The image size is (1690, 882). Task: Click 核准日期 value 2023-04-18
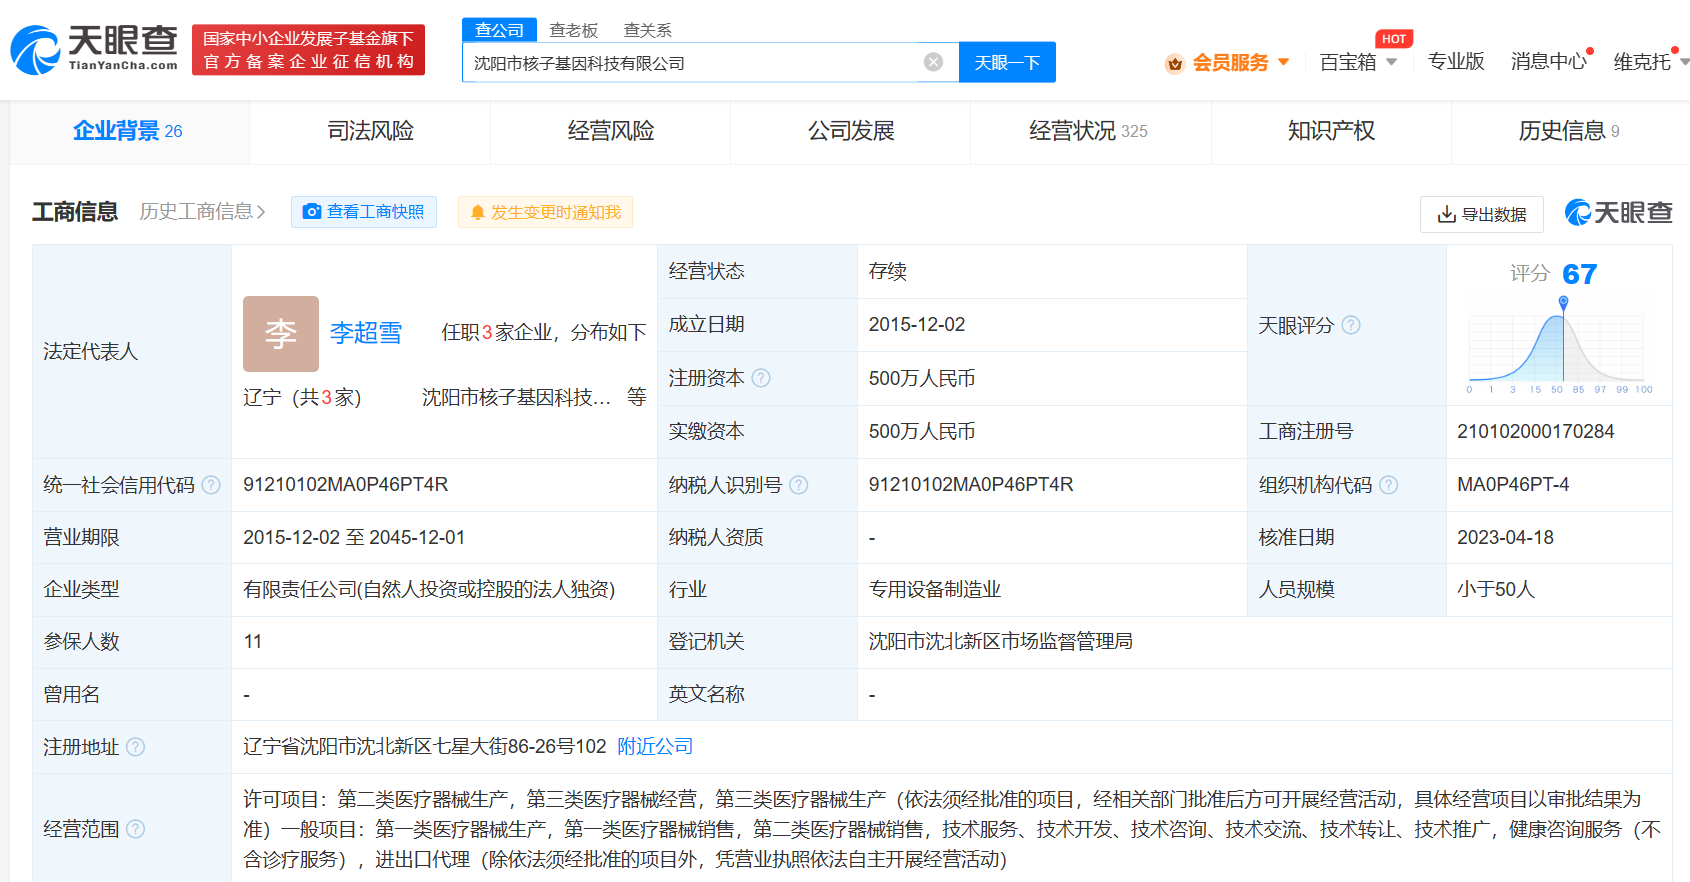[x=1505, y=538]
